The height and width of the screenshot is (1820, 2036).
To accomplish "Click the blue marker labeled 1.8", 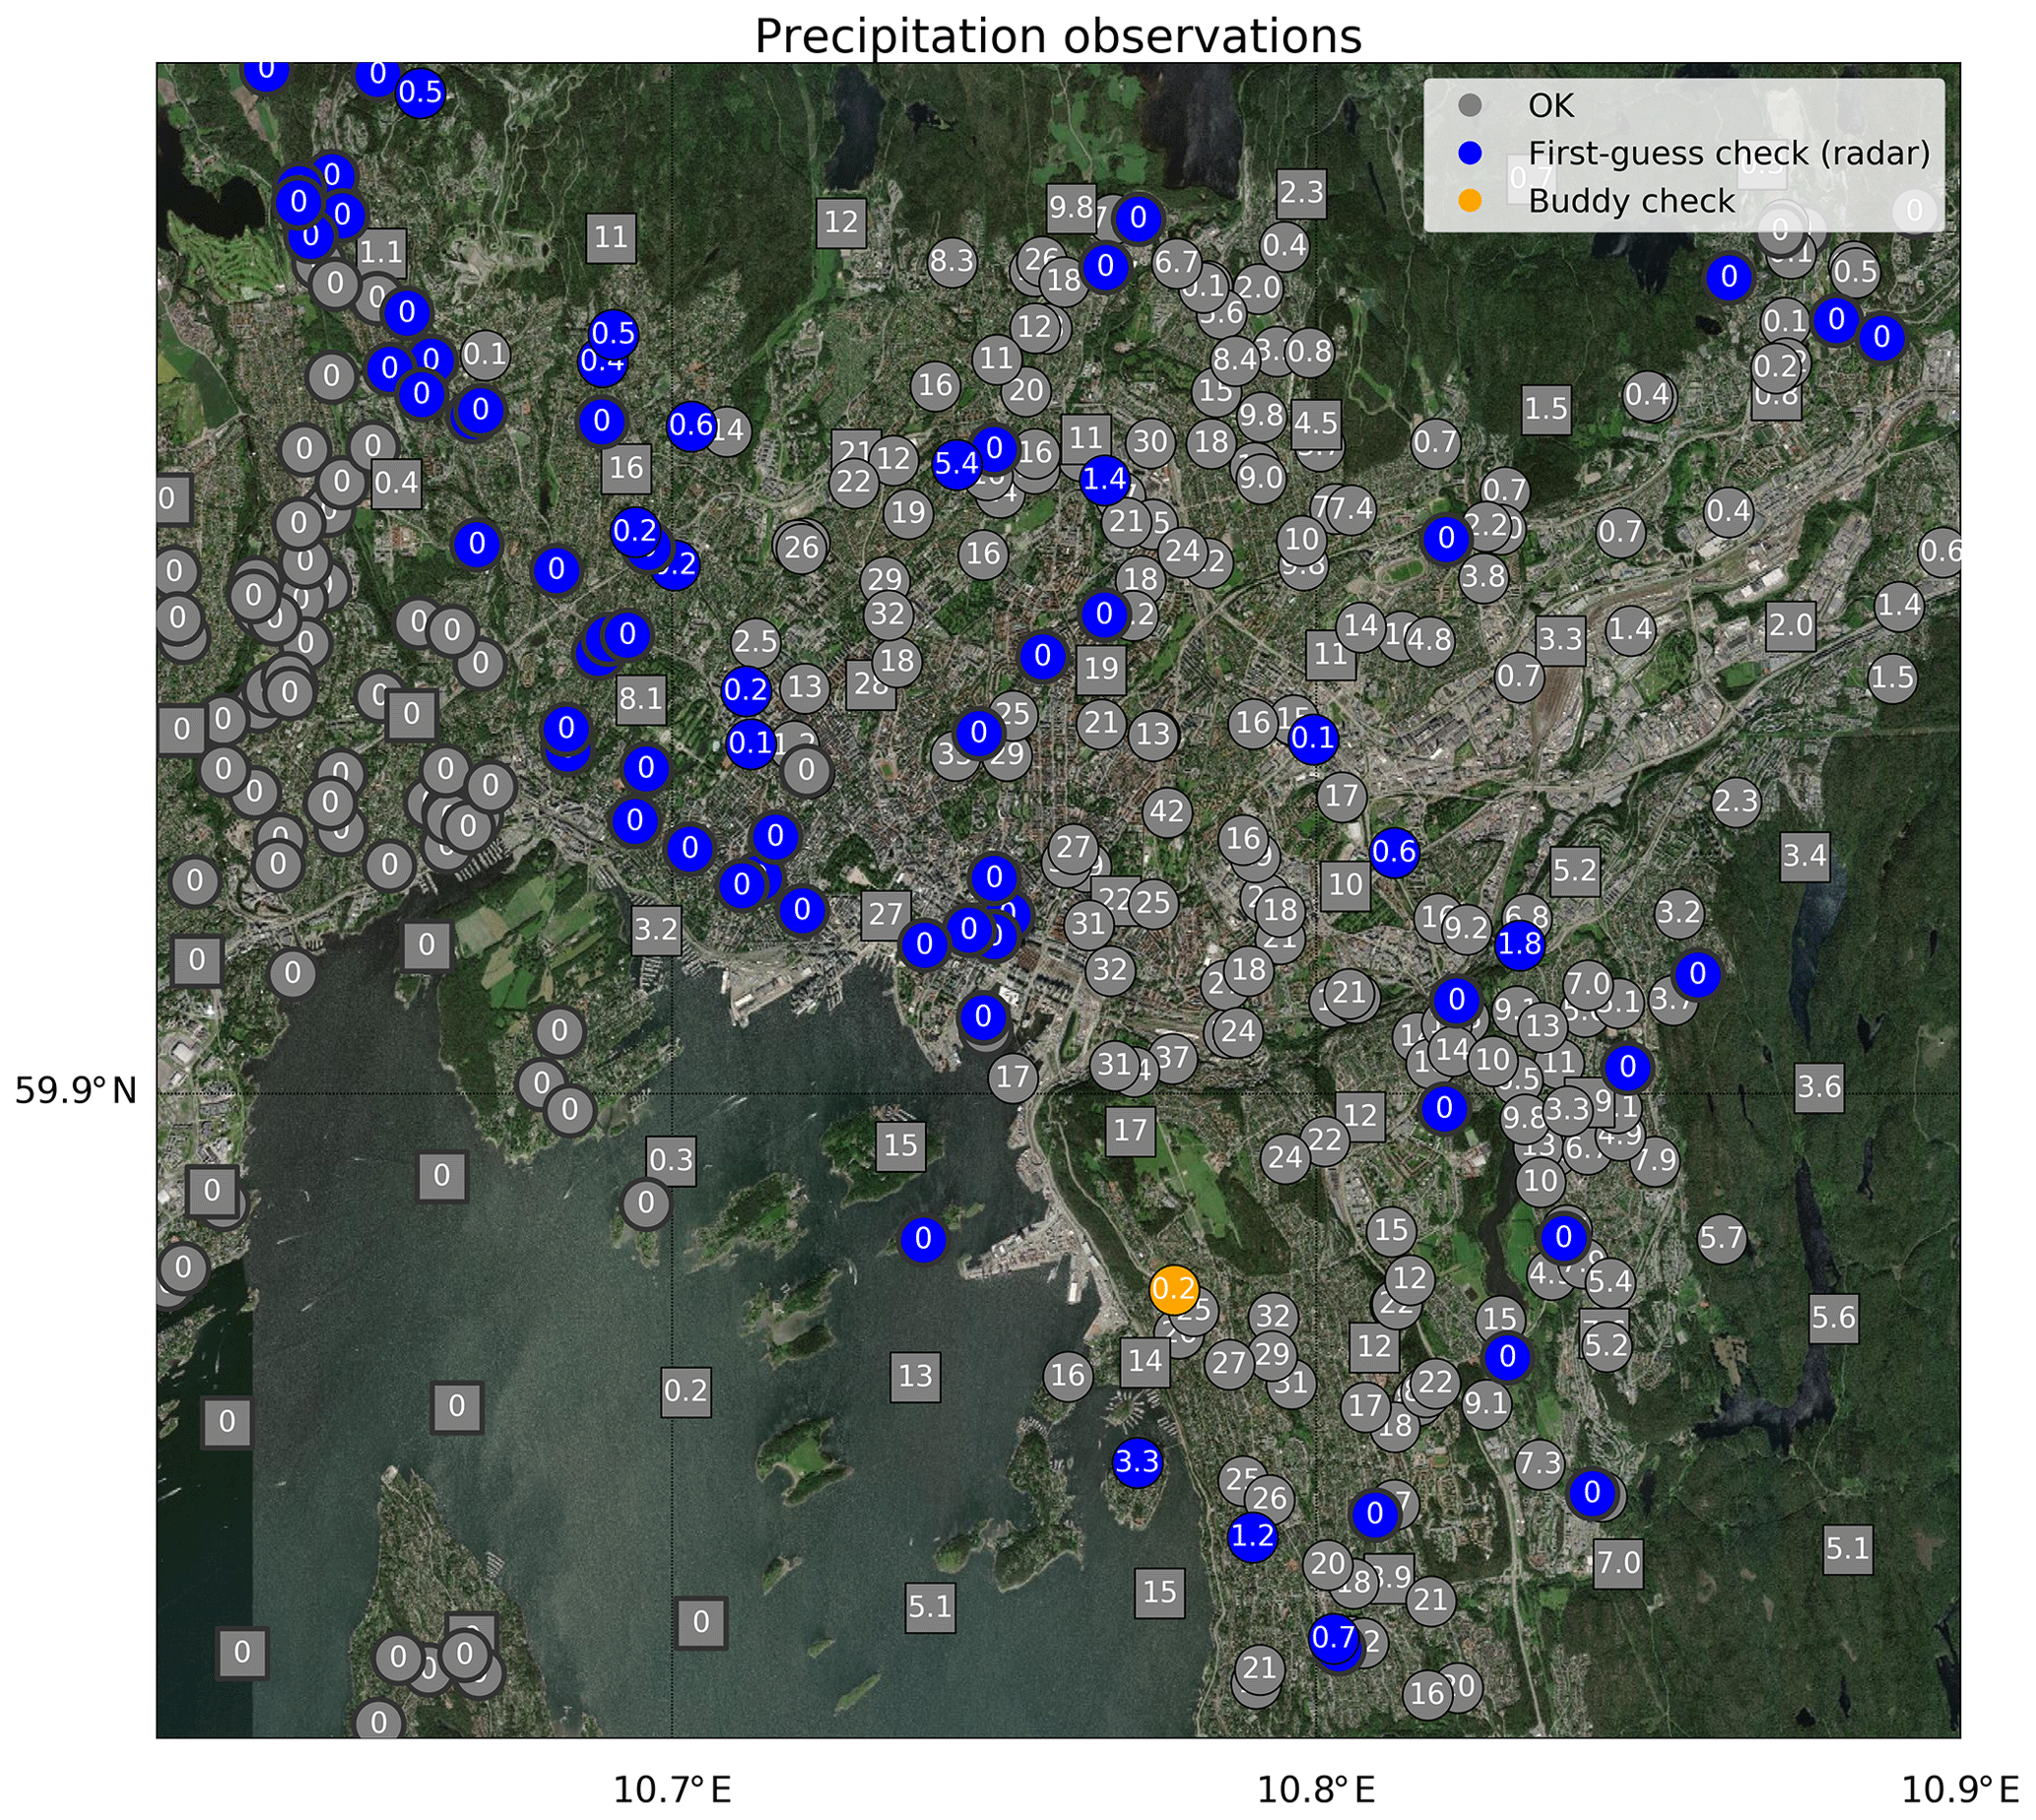I will click(1519, 944).
